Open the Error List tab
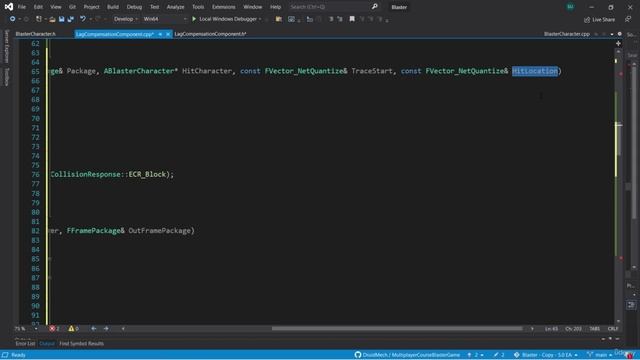Viewport: 640px width, 360px height. tap(25, 344)
